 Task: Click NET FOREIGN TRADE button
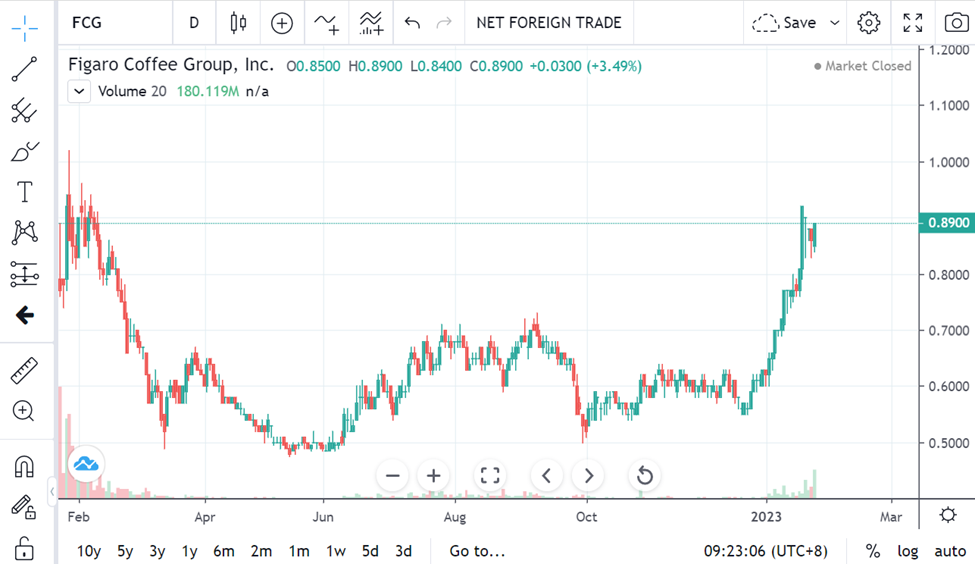tap(549, 23)
